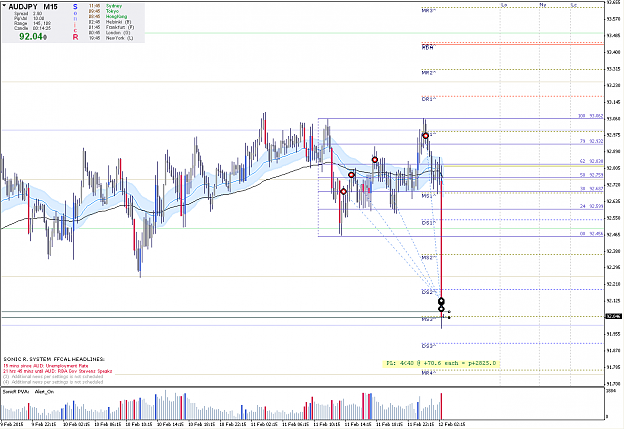Click the 12 Feb 02:15 time axis label

pyautogui.click(x=452, y=424)
